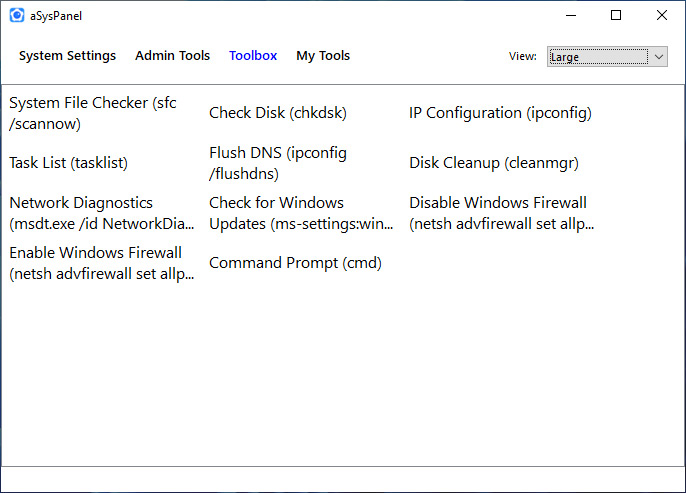This screenshot has width=686, height=493.
Task: Click the aSysPanel app icon in title bar
Action: click(17, 15)
